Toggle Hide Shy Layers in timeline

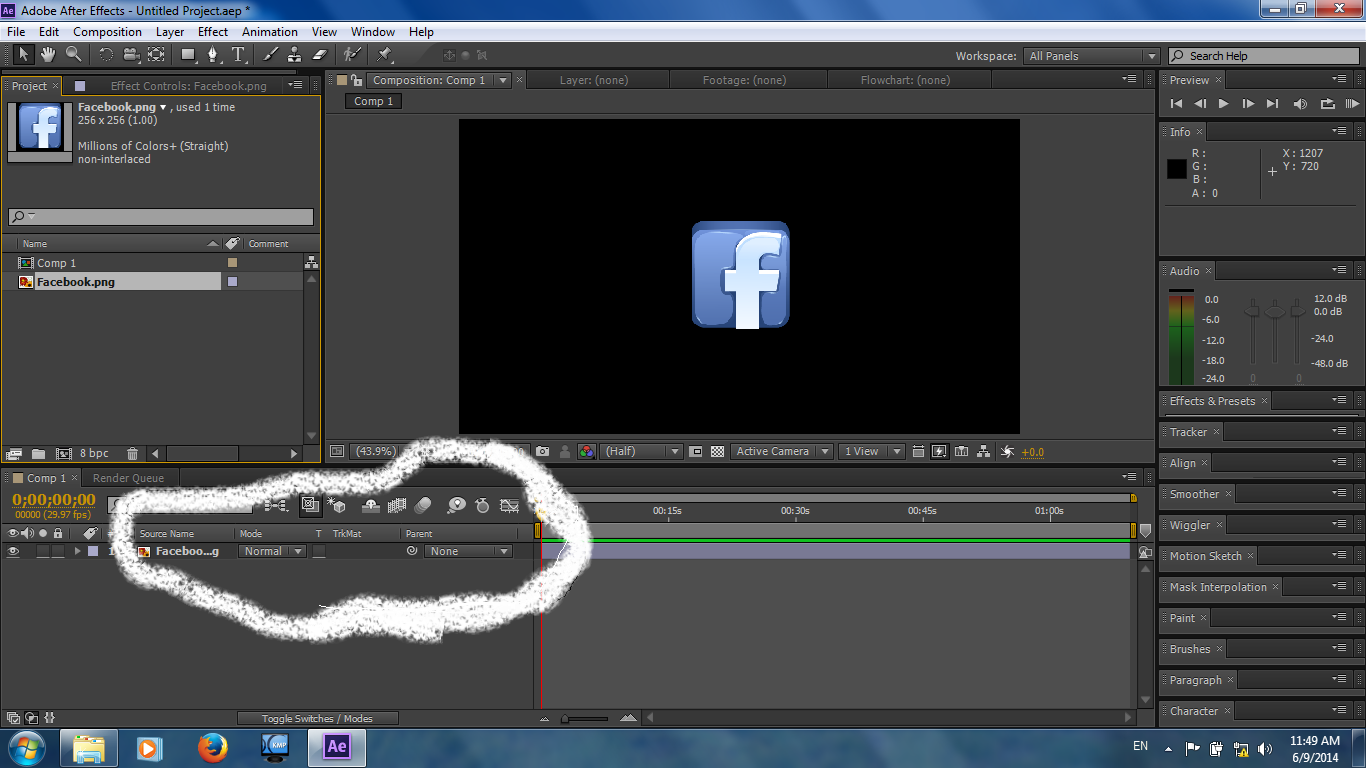tap(371, 506)
